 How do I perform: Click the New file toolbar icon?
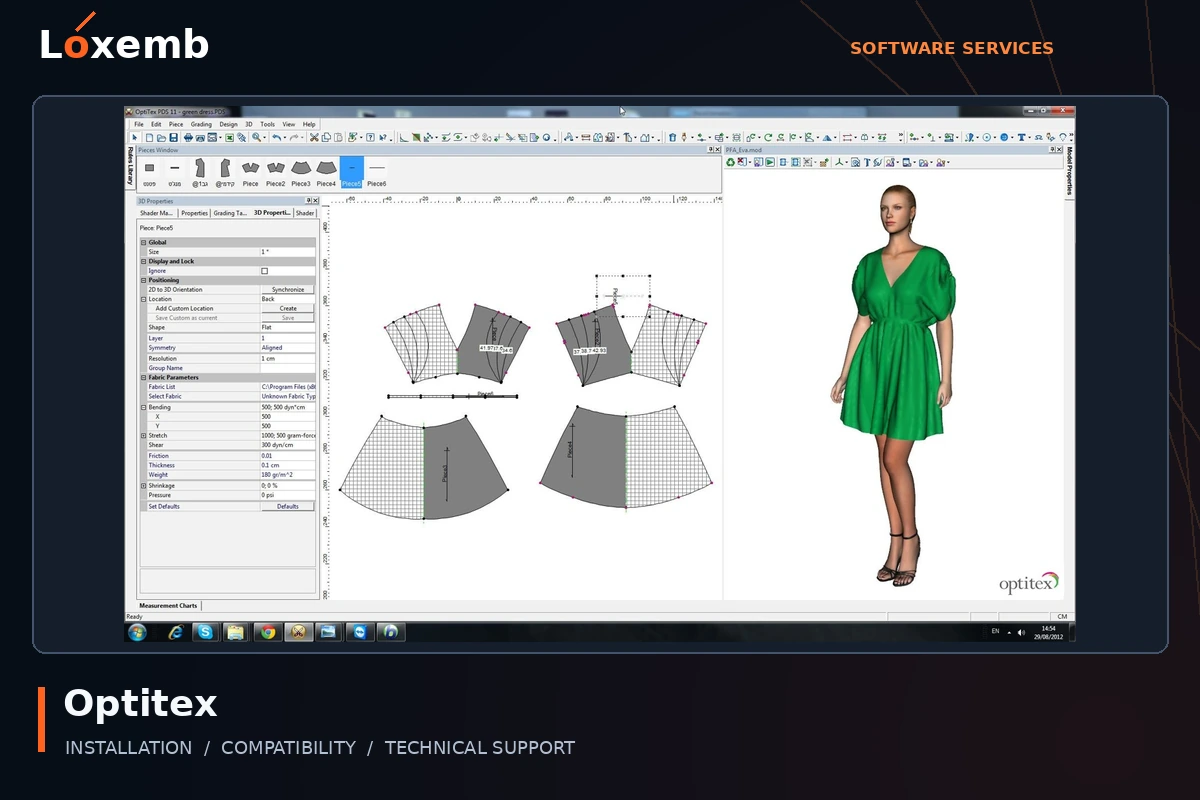click(x=149, y=137)
